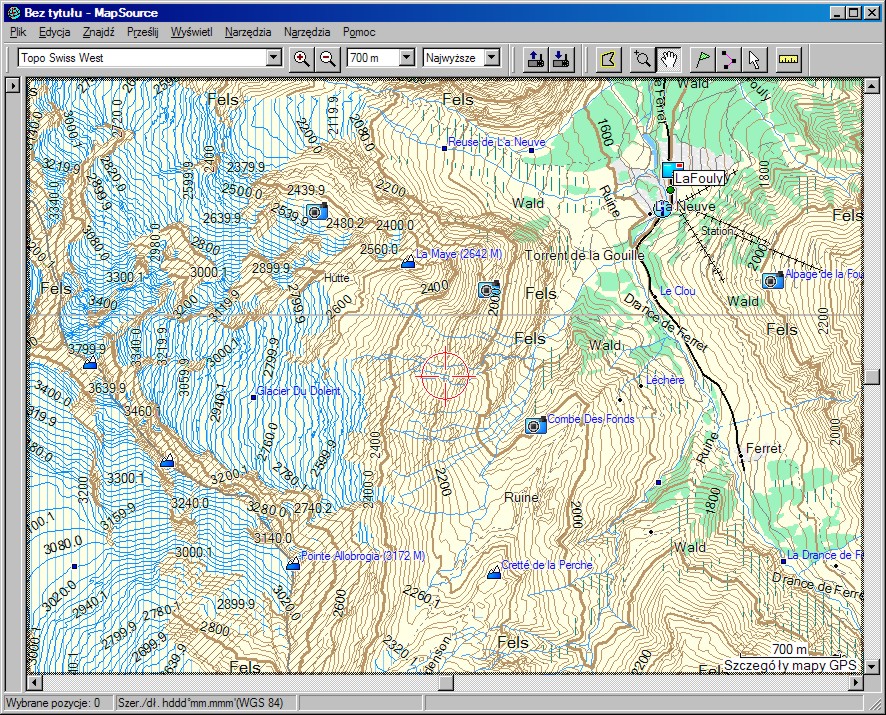Expand the left side panel arrow
This screenshot has width=886, height=715.
click(13, 87)
